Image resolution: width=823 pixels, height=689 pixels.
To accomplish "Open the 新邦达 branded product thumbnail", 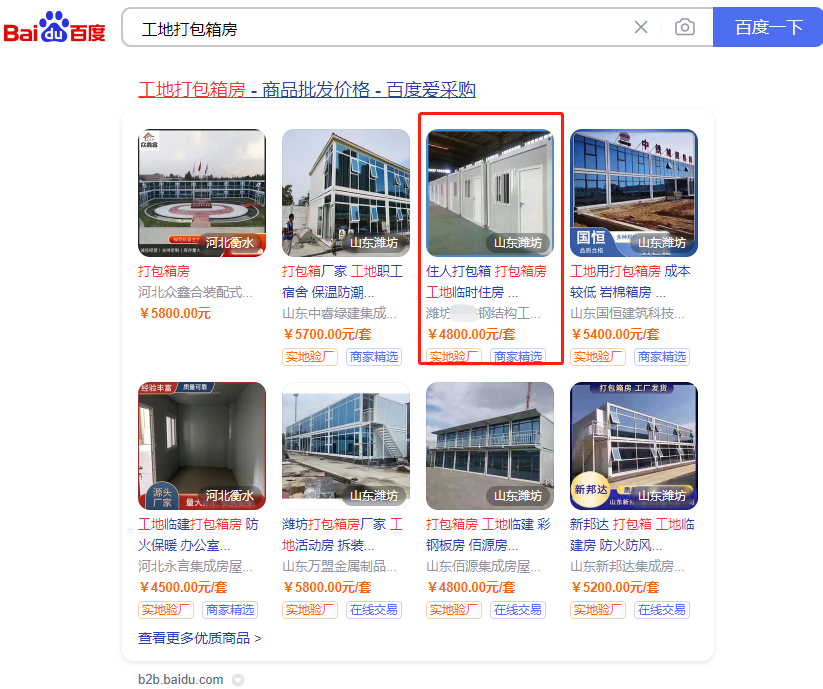I will pyautogui.click(x=634, y=446).
